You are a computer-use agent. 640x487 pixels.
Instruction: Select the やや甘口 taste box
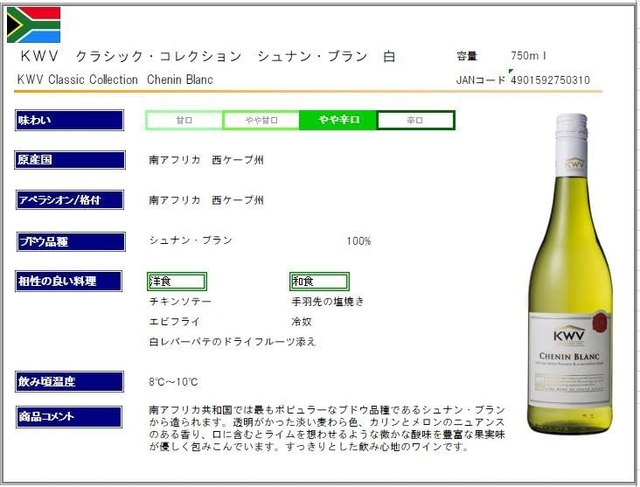[x=261, y=120]
